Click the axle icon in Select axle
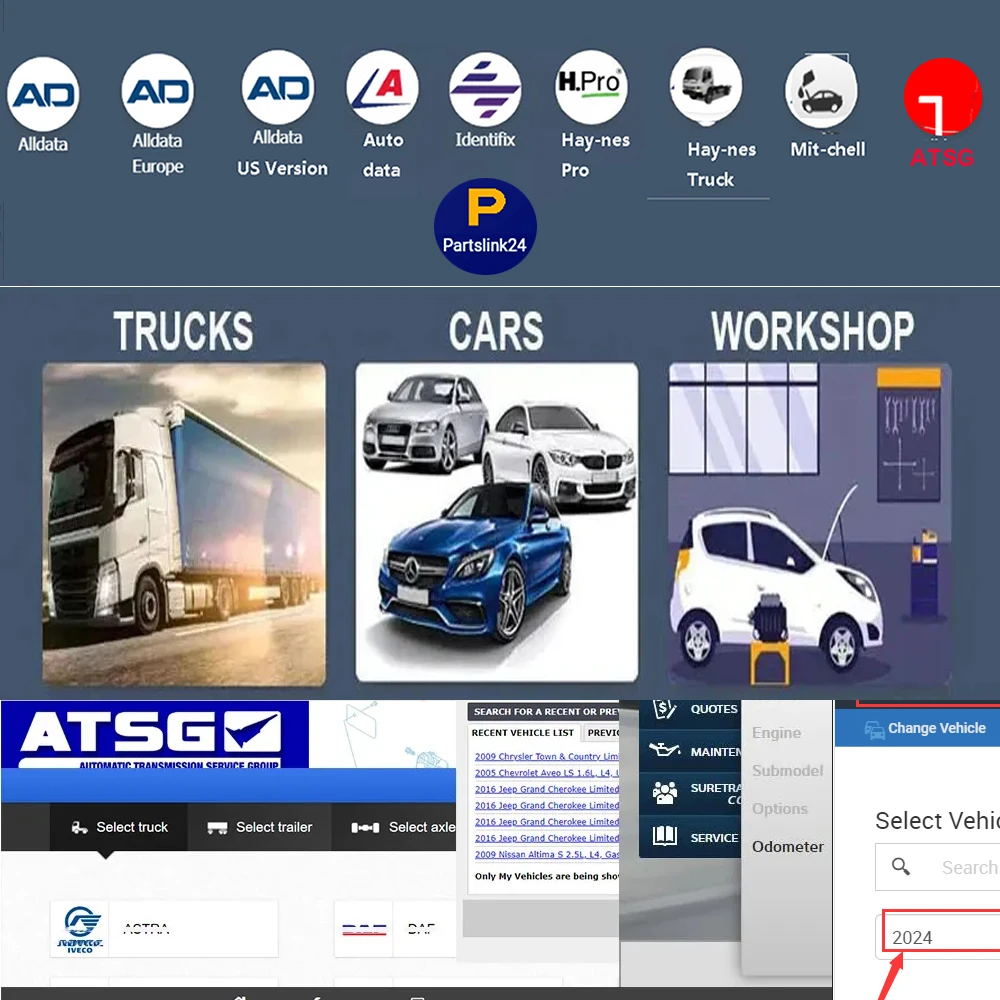Viewport: 1000px width, 1000px height. click(x=365, y=828)
